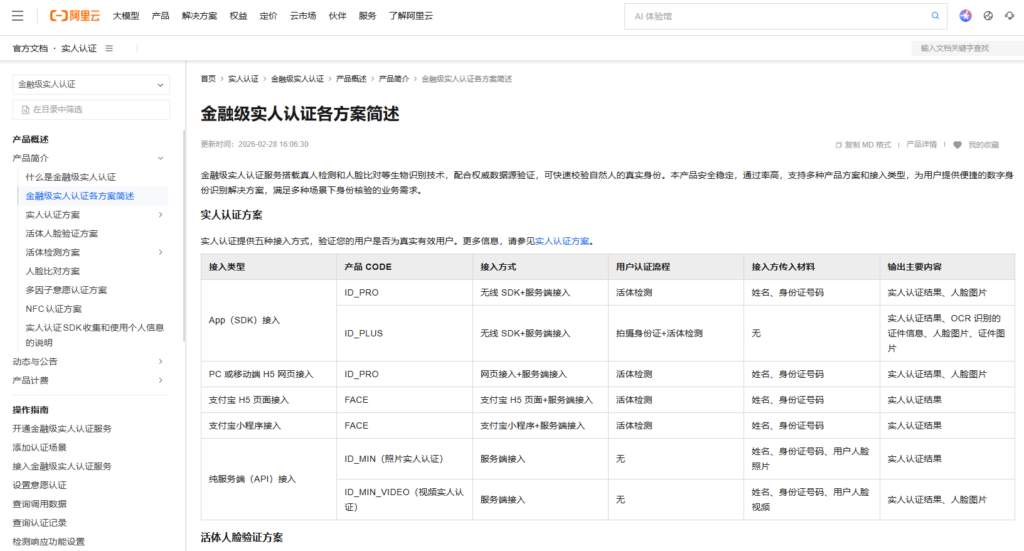Open 开通金融级实人认证服务 in sidebar
The height and width of the screenshot is (551, 1024).
[x=62, y=429]
